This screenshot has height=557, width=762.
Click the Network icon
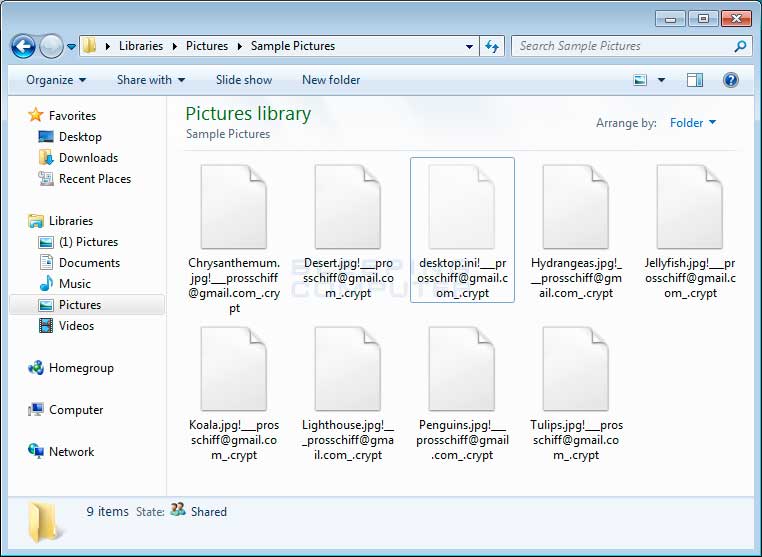click(35, 451)
